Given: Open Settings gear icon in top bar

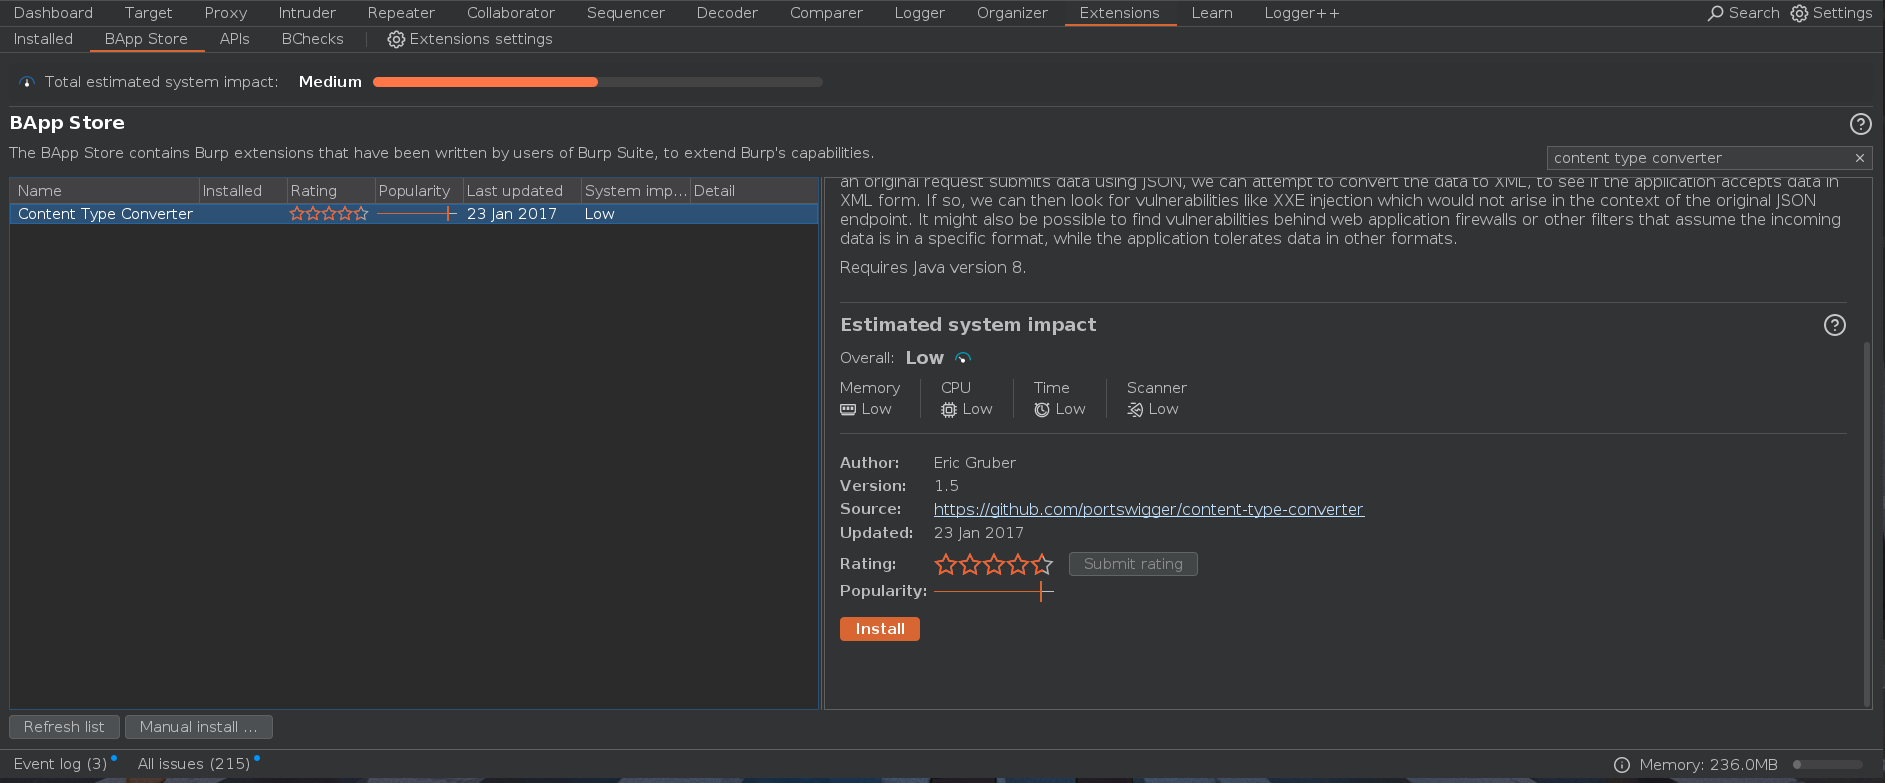Looking at the screenshot, I should point(1799,13).
